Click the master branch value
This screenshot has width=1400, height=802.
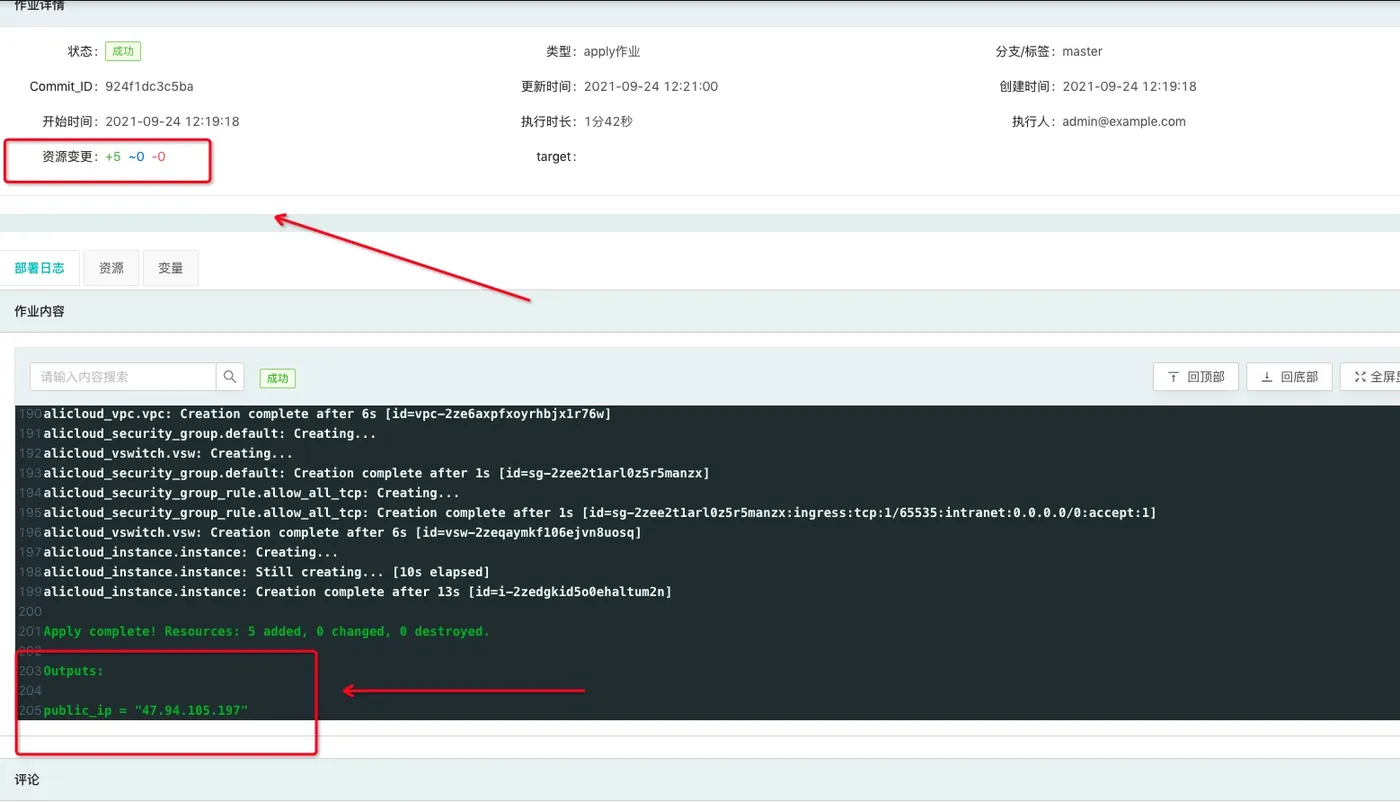coord(1082,51)
